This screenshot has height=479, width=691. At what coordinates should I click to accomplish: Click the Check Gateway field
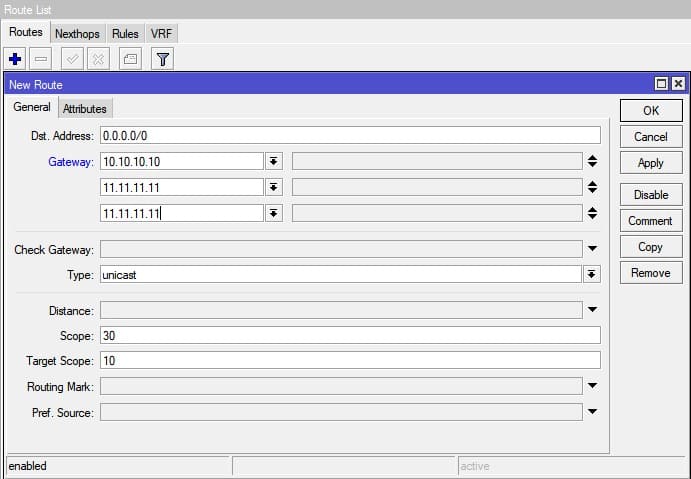tap(341, 249)
